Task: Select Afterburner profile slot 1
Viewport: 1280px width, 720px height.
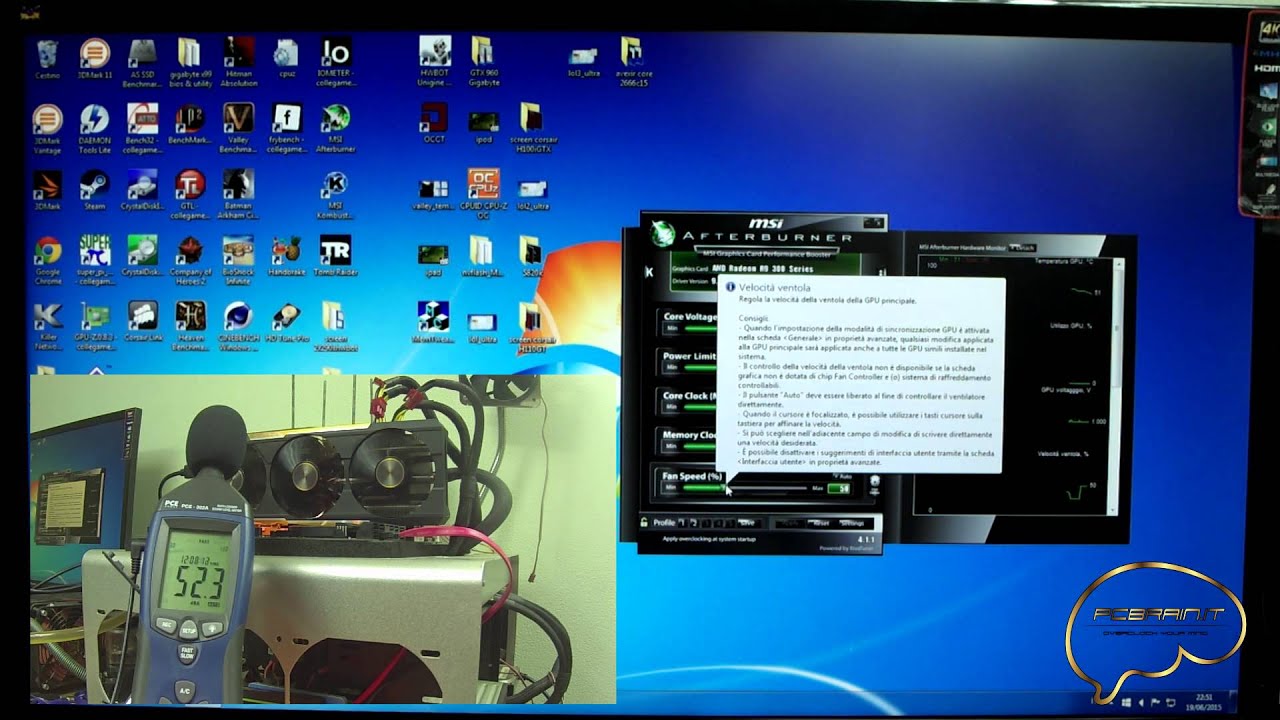Action: 682,523
